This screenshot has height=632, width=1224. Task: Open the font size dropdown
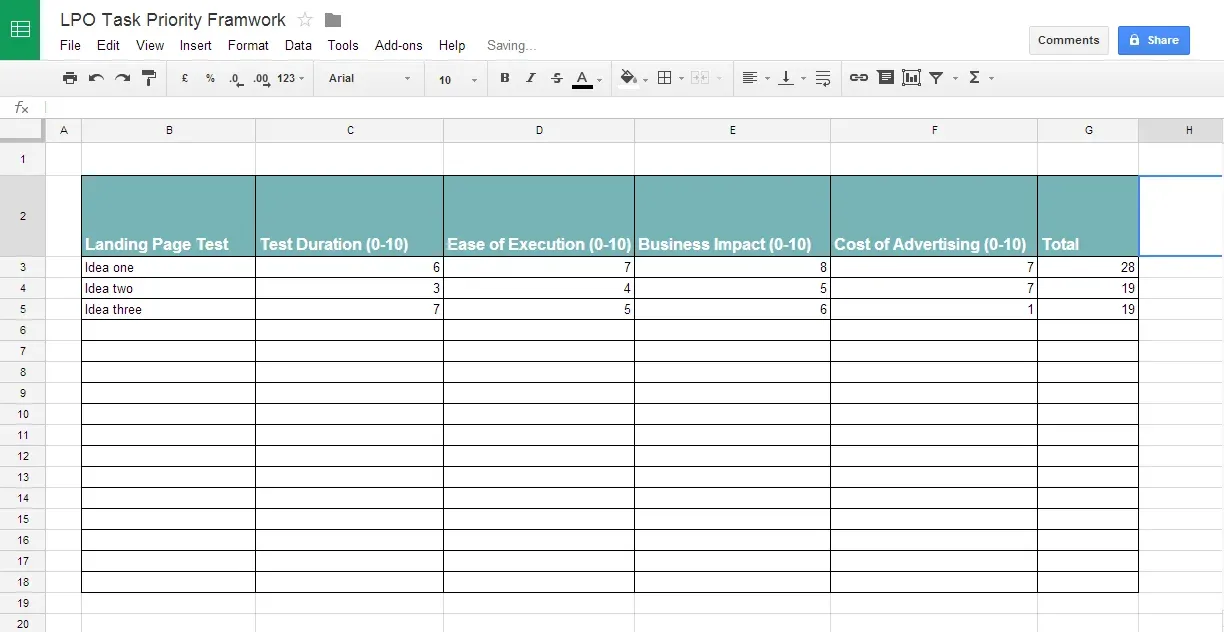(457, 79)
